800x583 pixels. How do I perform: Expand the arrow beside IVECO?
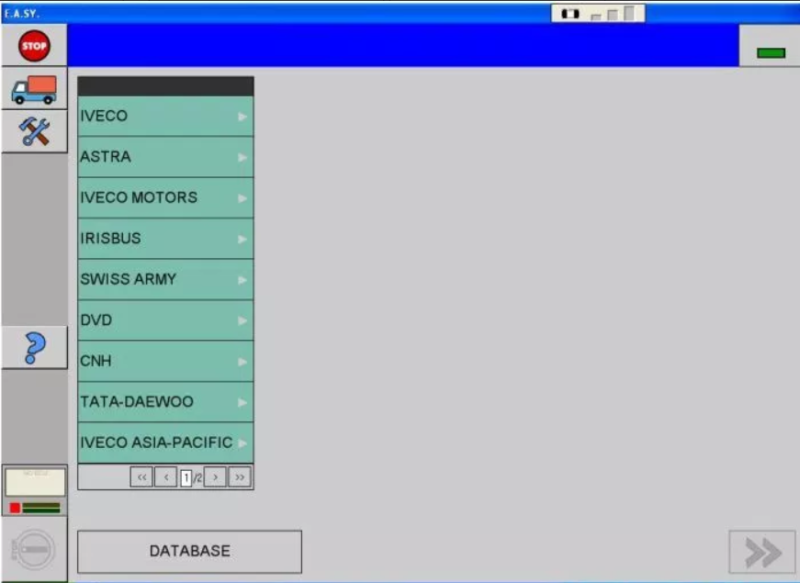click(242, 117)
